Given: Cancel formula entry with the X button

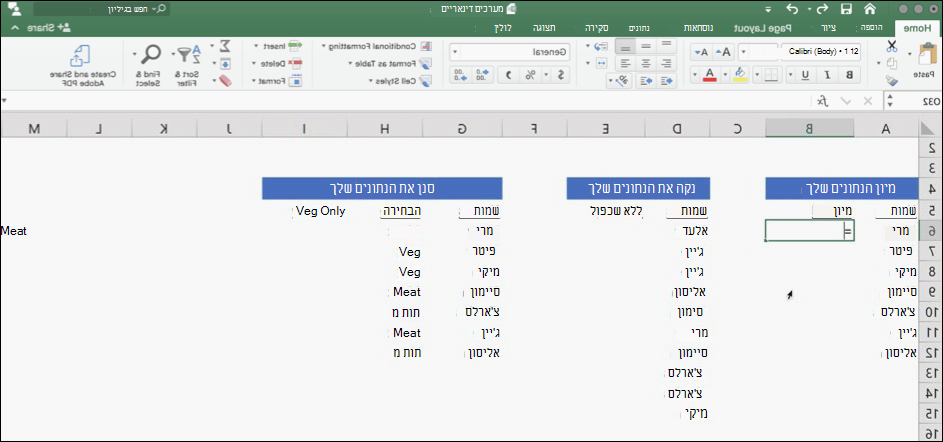Looking at the screenshot, I should click(x=867, y=101).
